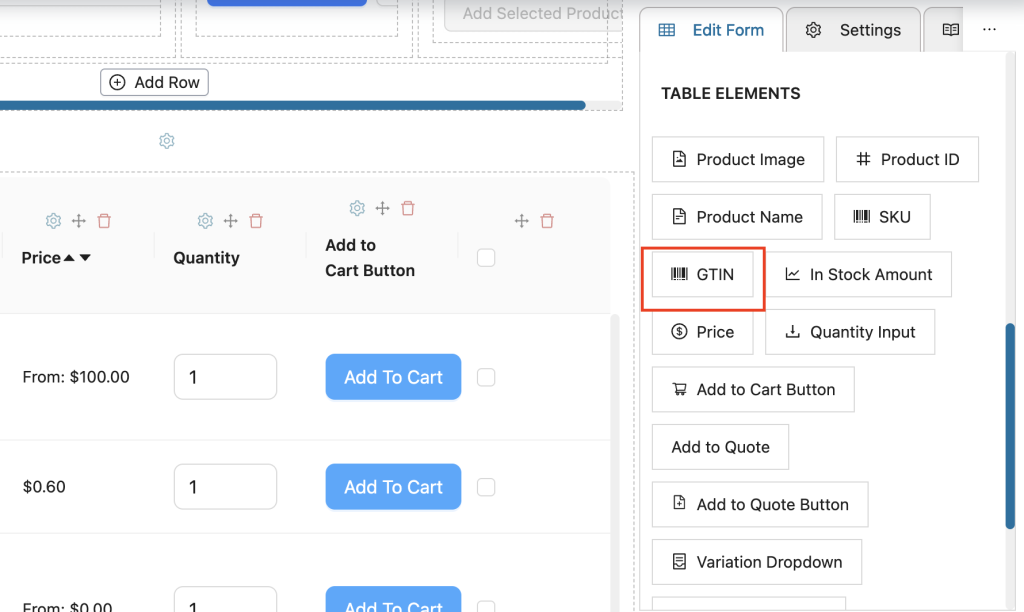Click quantity input in the $0.60 row
This screenshot has width=1024, height=612.
(x=225, y=487)
